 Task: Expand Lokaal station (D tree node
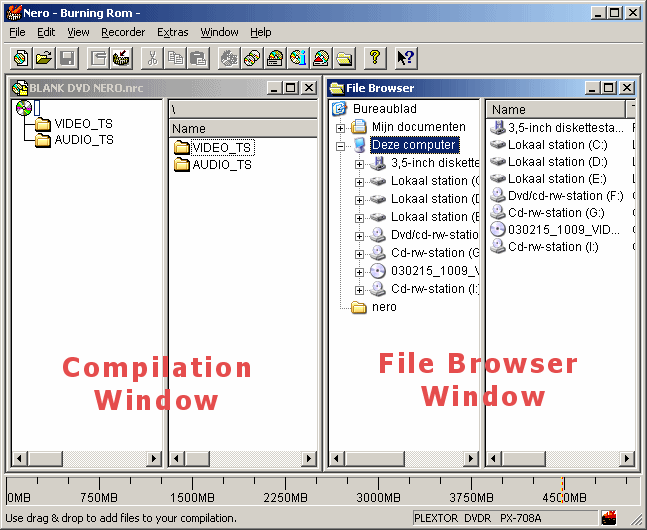click(359, 200)
